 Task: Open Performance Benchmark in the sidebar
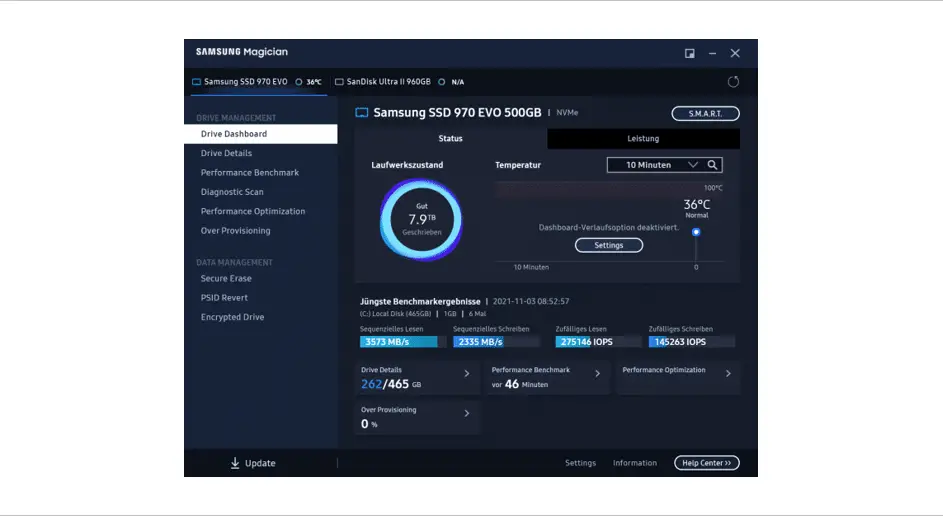point(260,173)
